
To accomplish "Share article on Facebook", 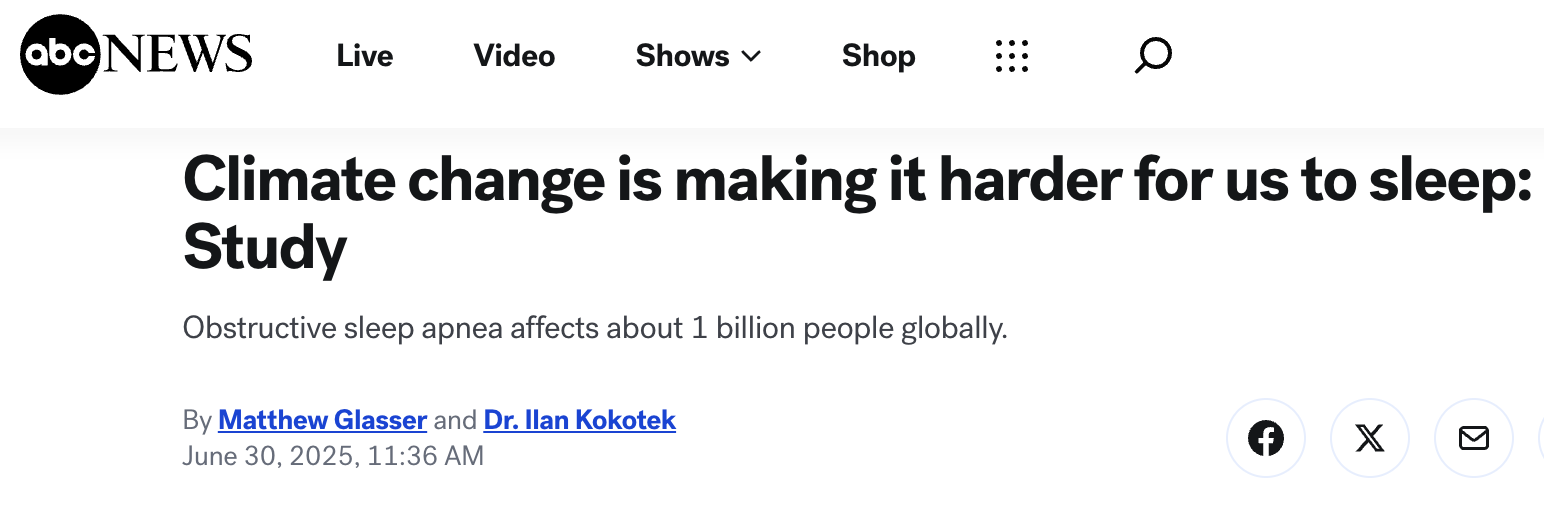I will click(1266, 438).
